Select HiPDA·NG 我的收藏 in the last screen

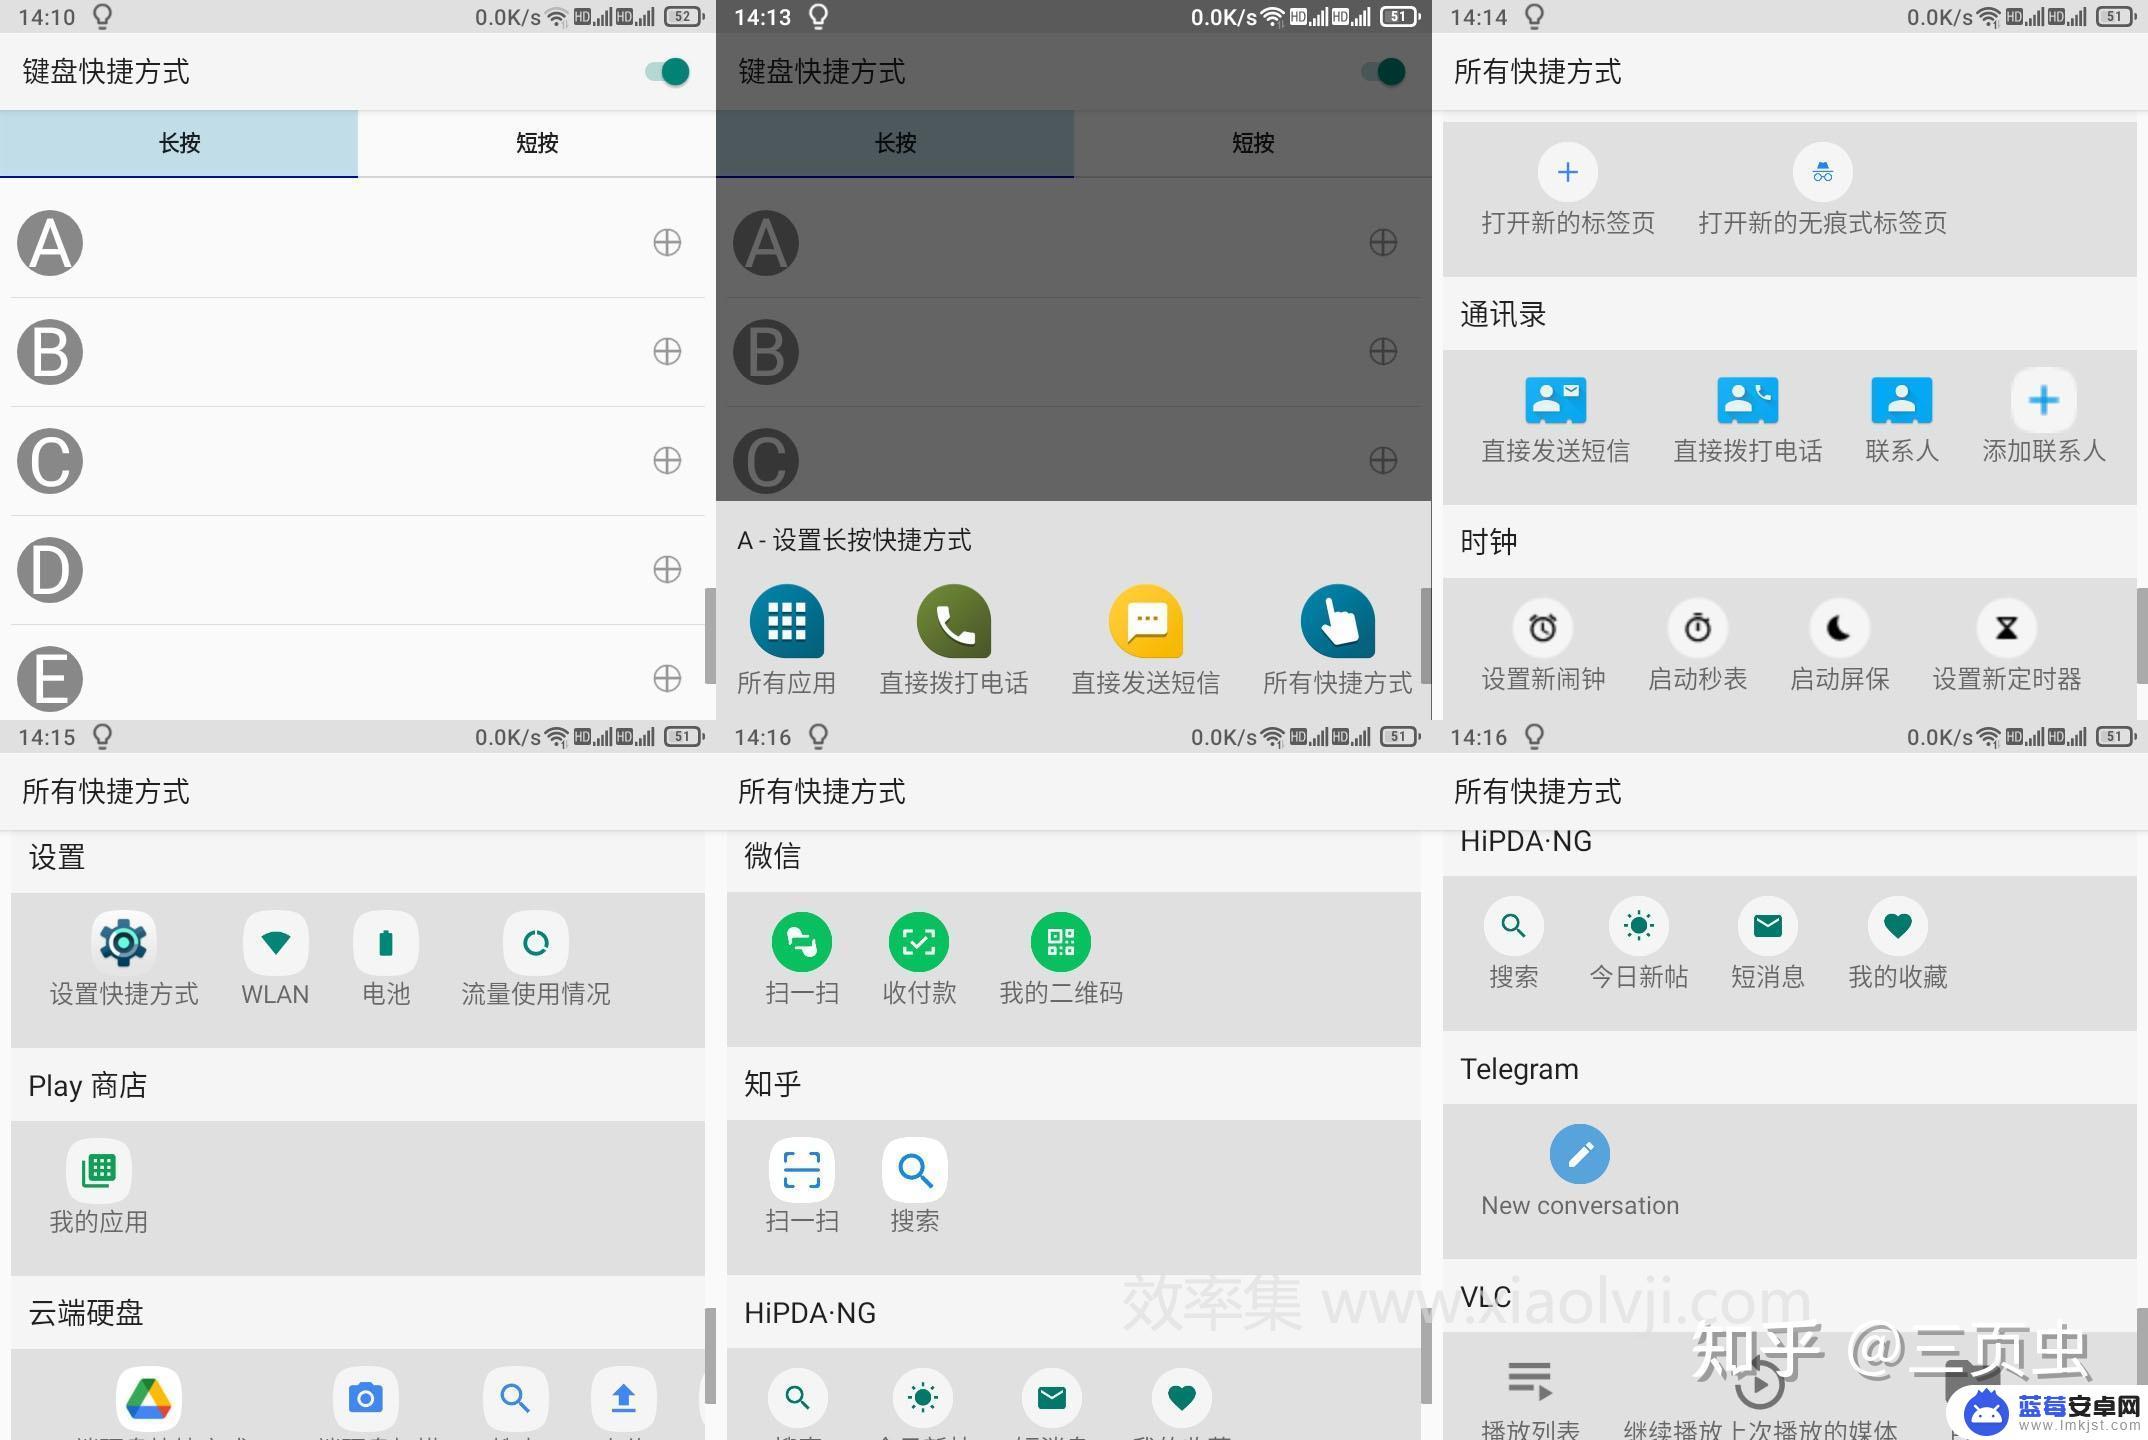tap(1898, 944)
